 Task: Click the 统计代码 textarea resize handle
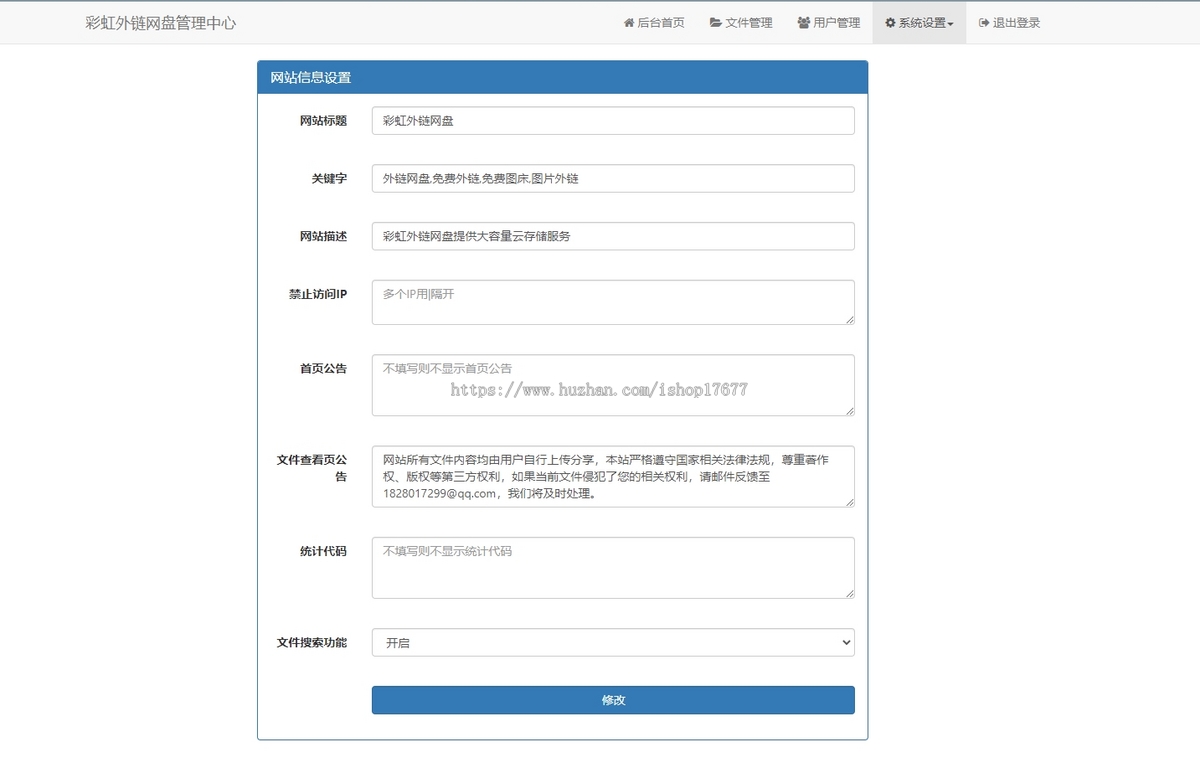850,594
